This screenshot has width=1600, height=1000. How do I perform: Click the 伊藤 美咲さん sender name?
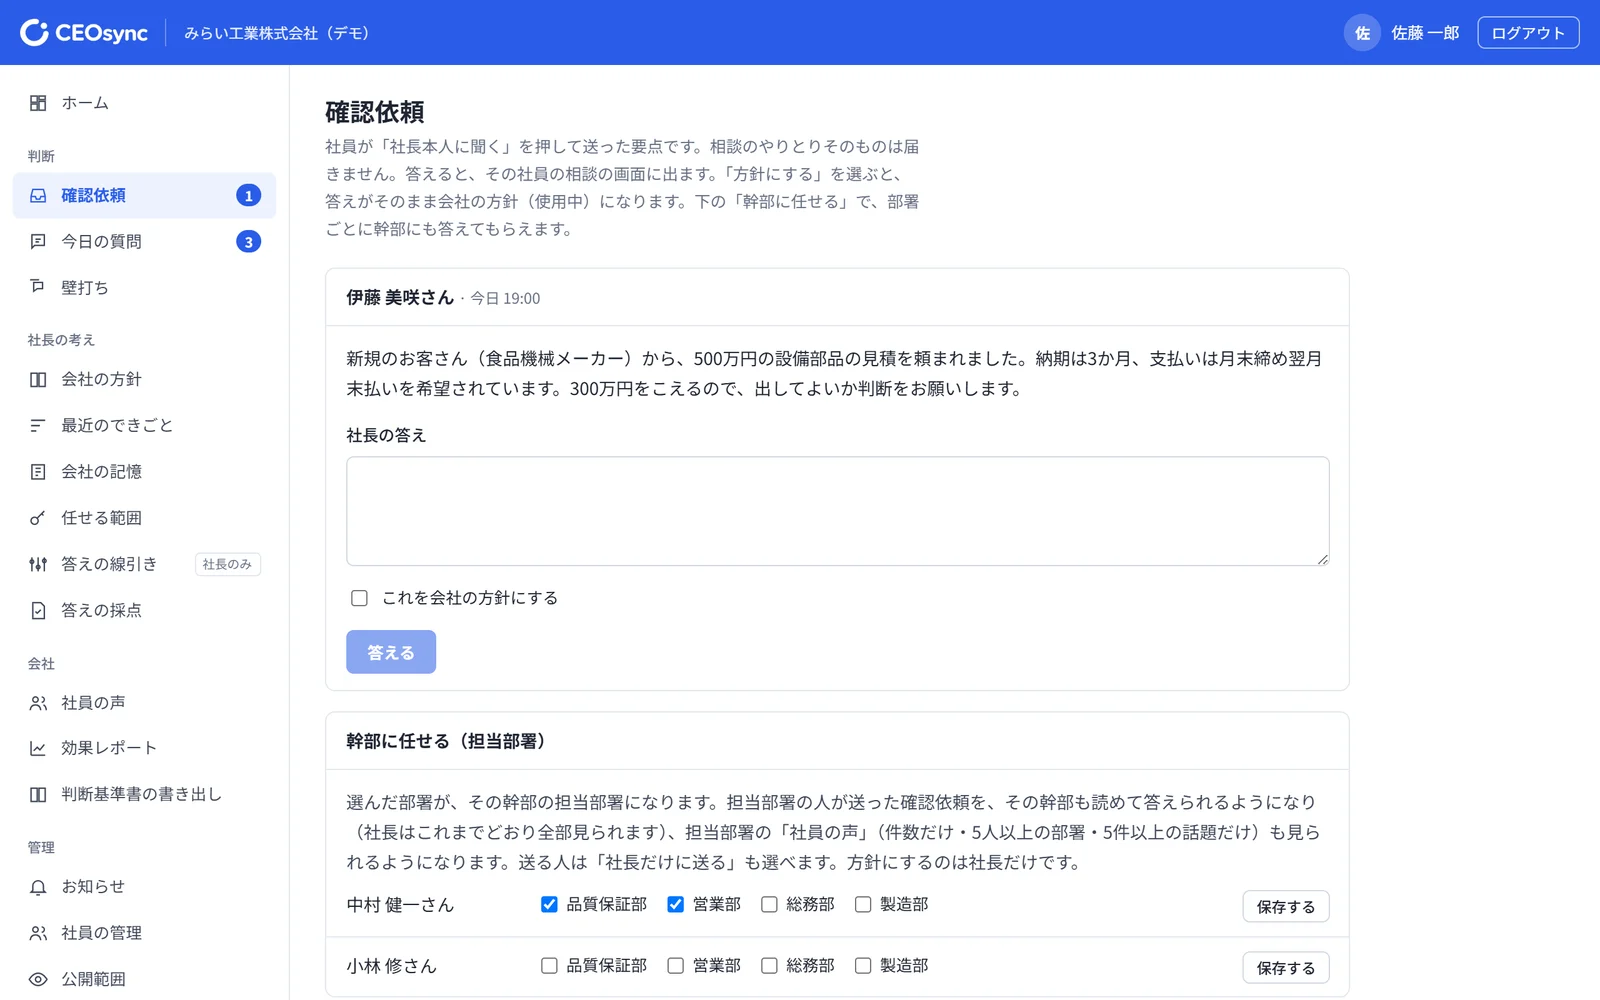(x=400, y=298)
